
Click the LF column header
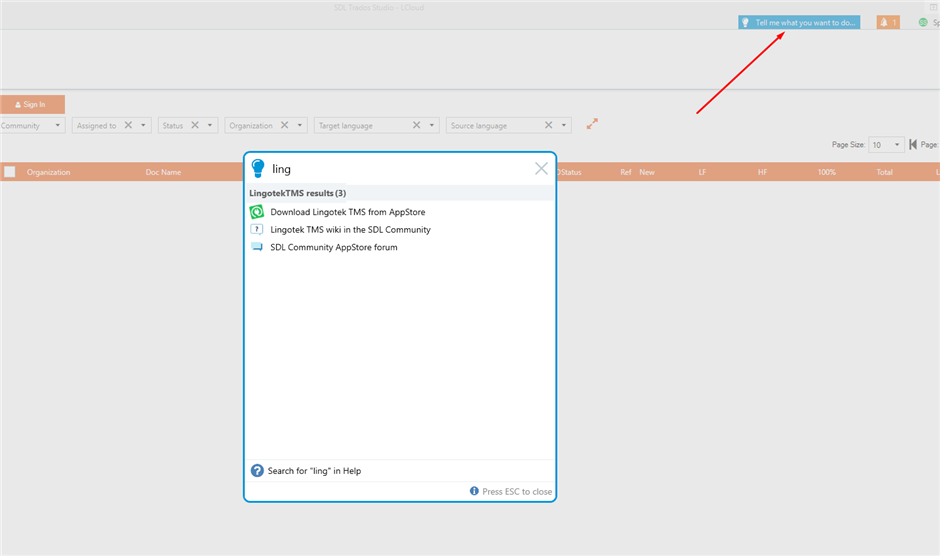(x=702, y=172)
